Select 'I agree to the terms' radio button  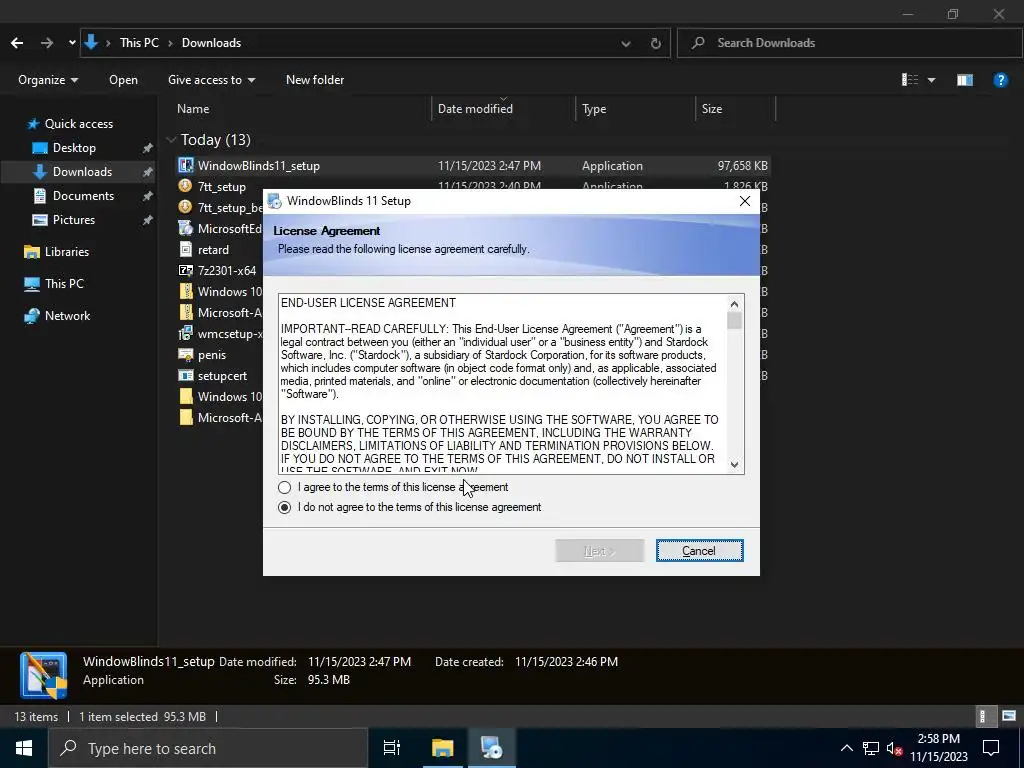pyautogui.click(x=284, y=487)
